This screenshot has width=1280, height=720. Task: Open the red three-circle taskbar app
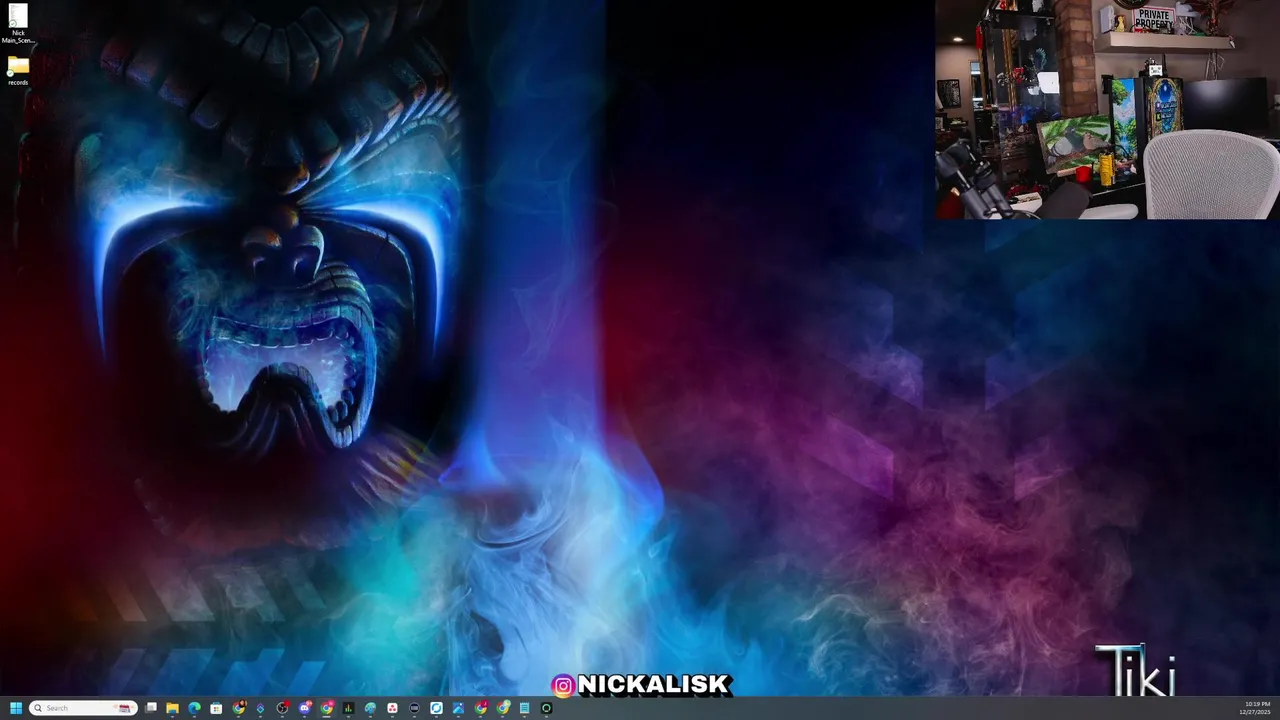392,708
